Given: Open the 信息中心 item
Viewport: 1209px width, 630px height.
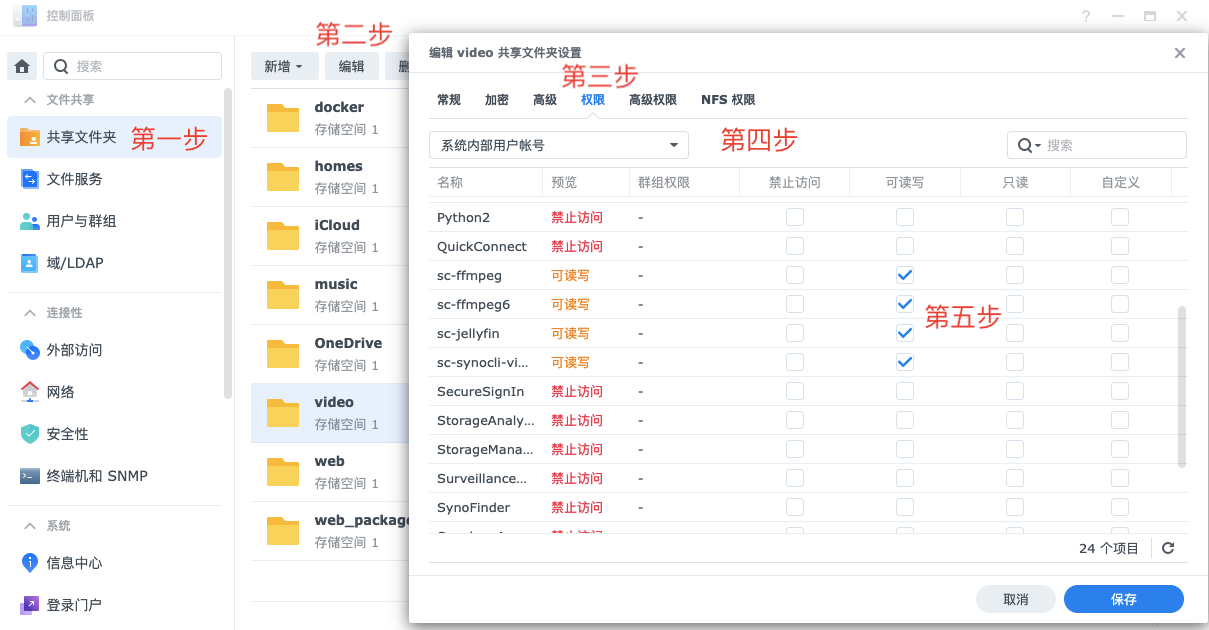Looking at the screenshot, I should (x=74, y=563).
